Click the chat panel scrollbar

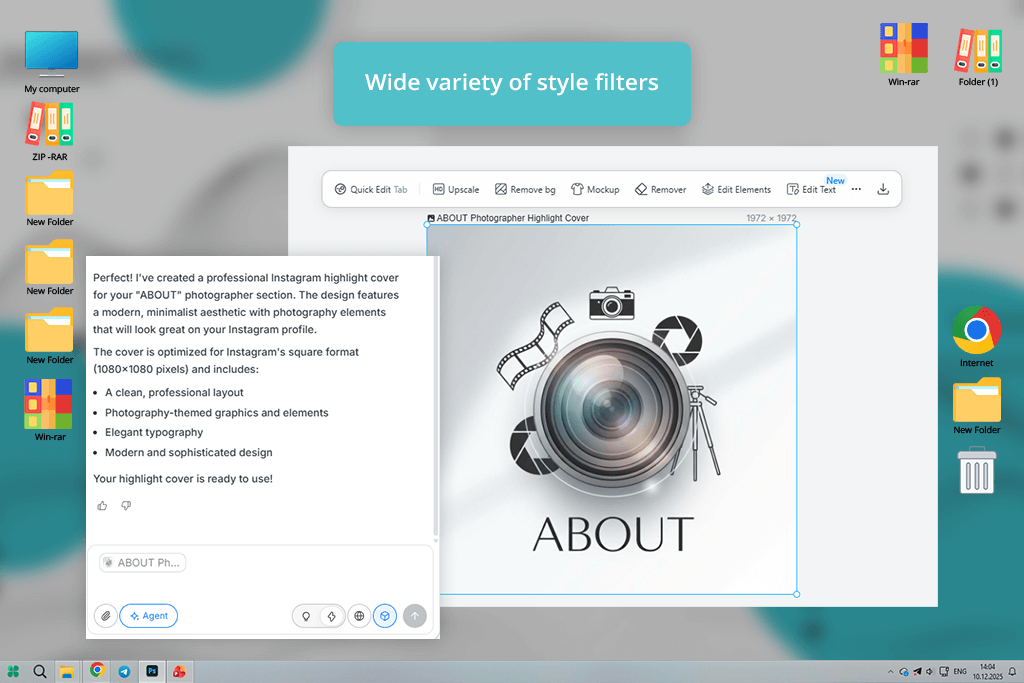tap(436, 398)
